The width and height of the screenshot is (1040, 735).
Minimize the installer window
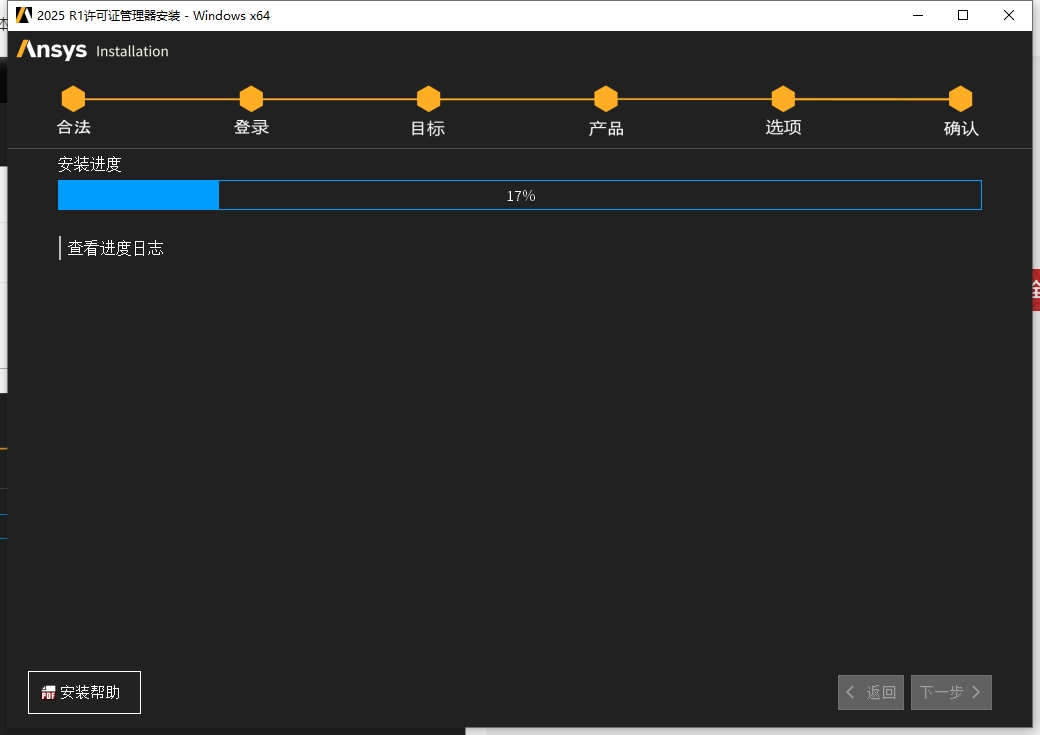tap(918, 15)
